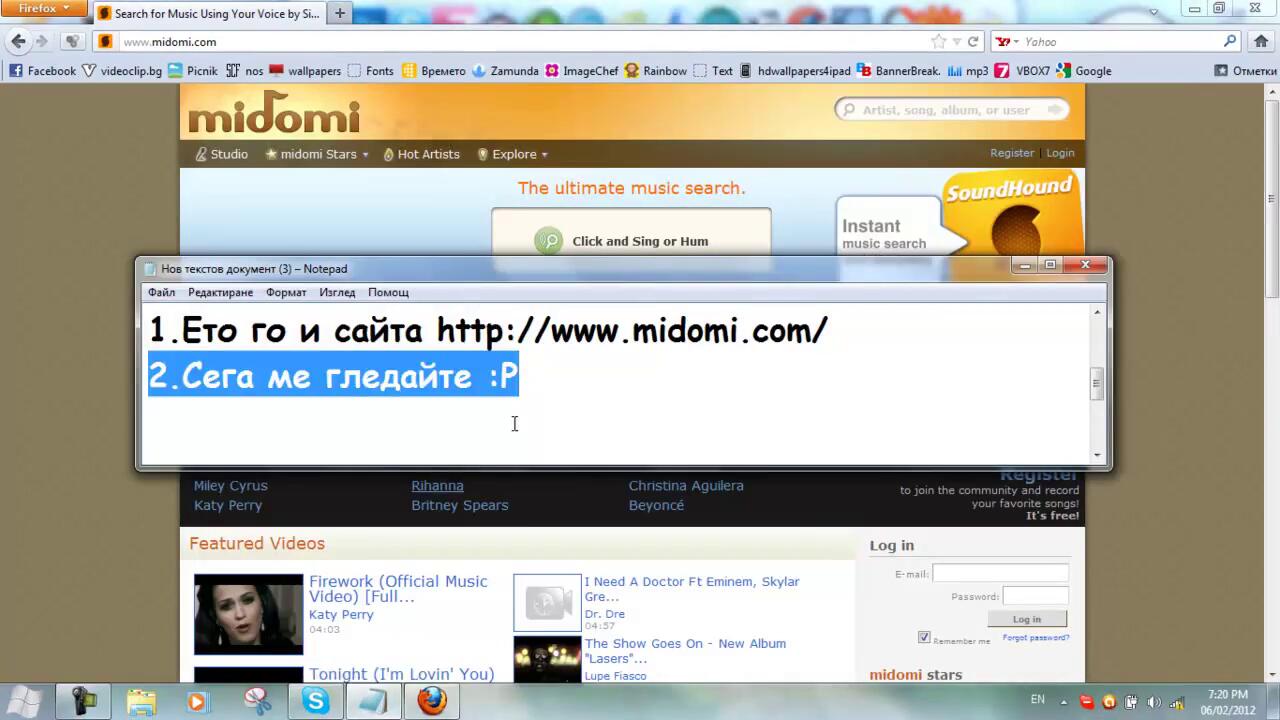Click the magnifier icon in the Yahoo search box
Screen dimensions: 1280x720
point(1230,42)
